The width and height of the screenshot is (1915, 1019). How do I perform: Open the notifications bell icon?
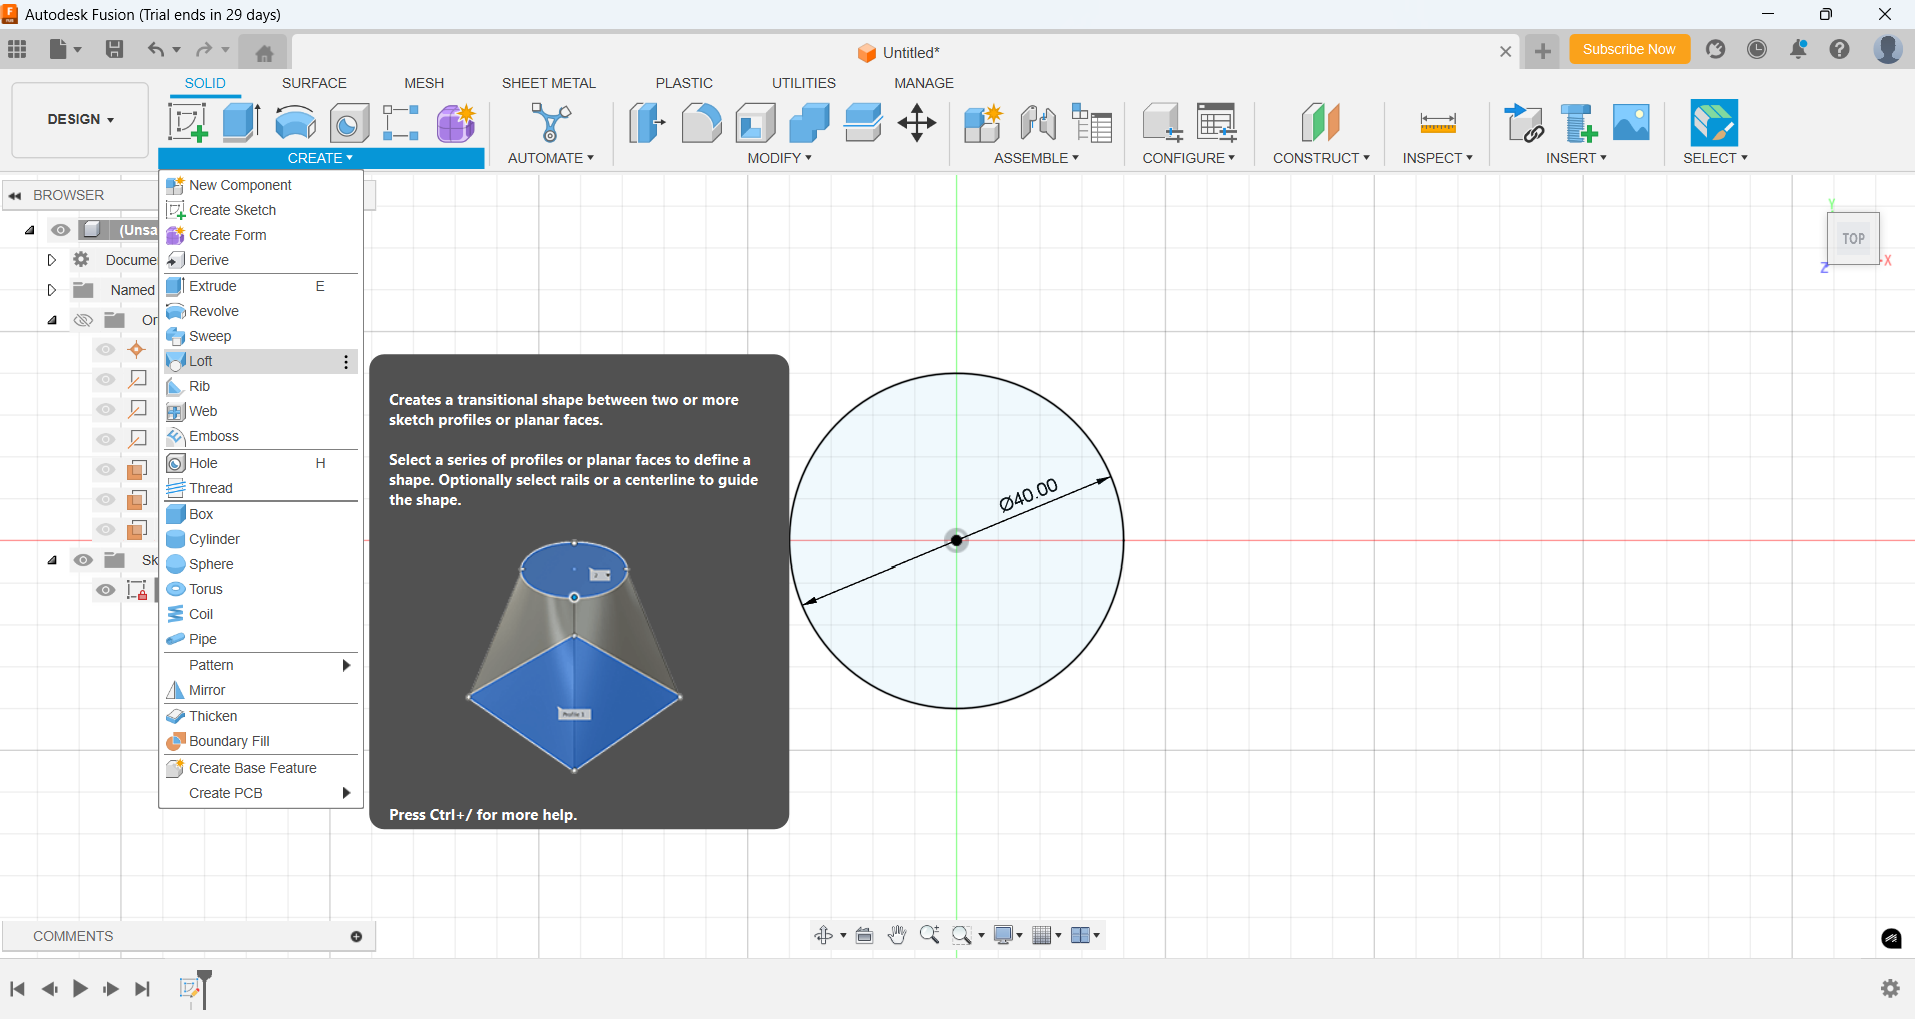pyautogui.click(x=1798, y=49)
